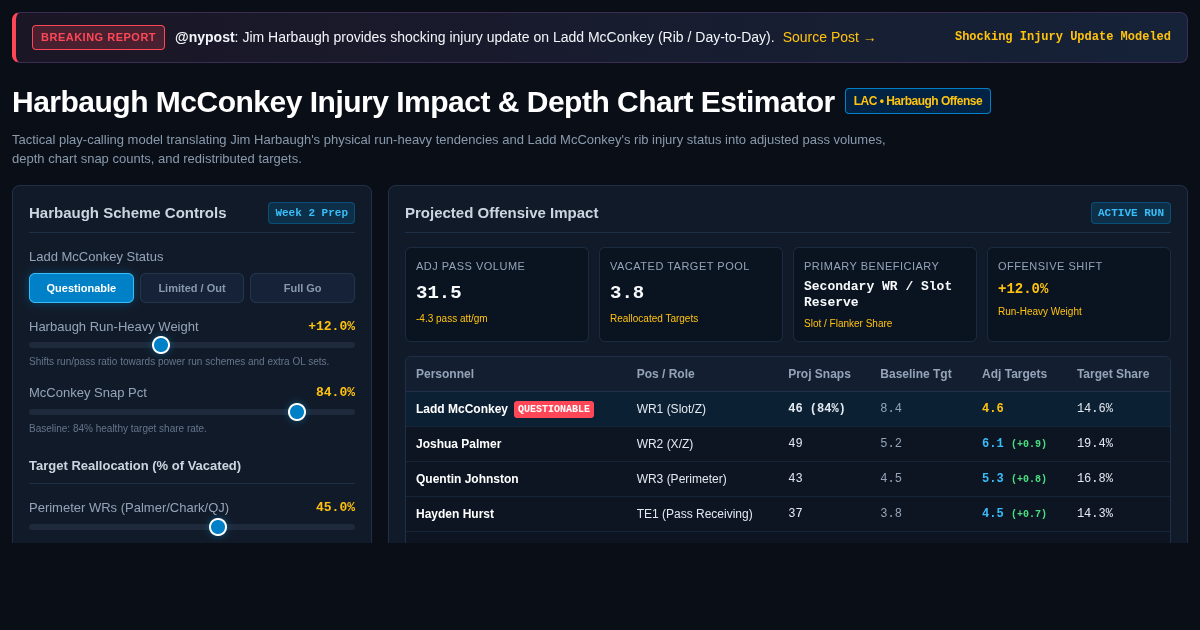Click the Pos / Role column header
1200x630 pixels.
pyautogui.click(x=666, y=374)
